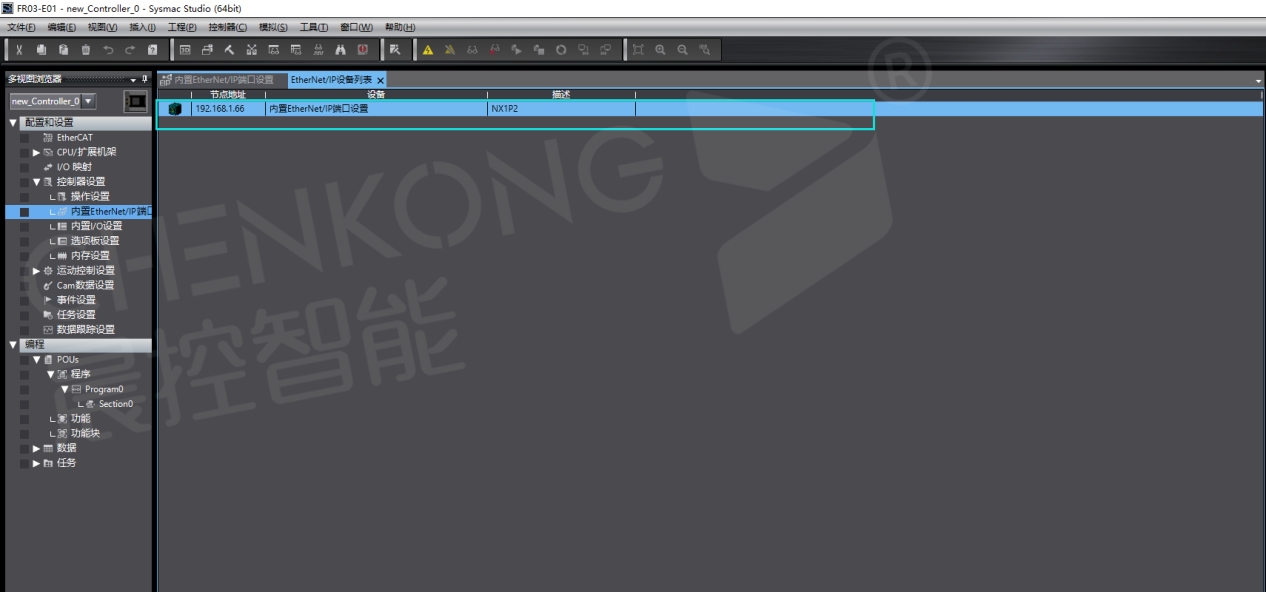Click the Undo arrow toolbar icon
1266x592 pixels.
pos(108,49)
